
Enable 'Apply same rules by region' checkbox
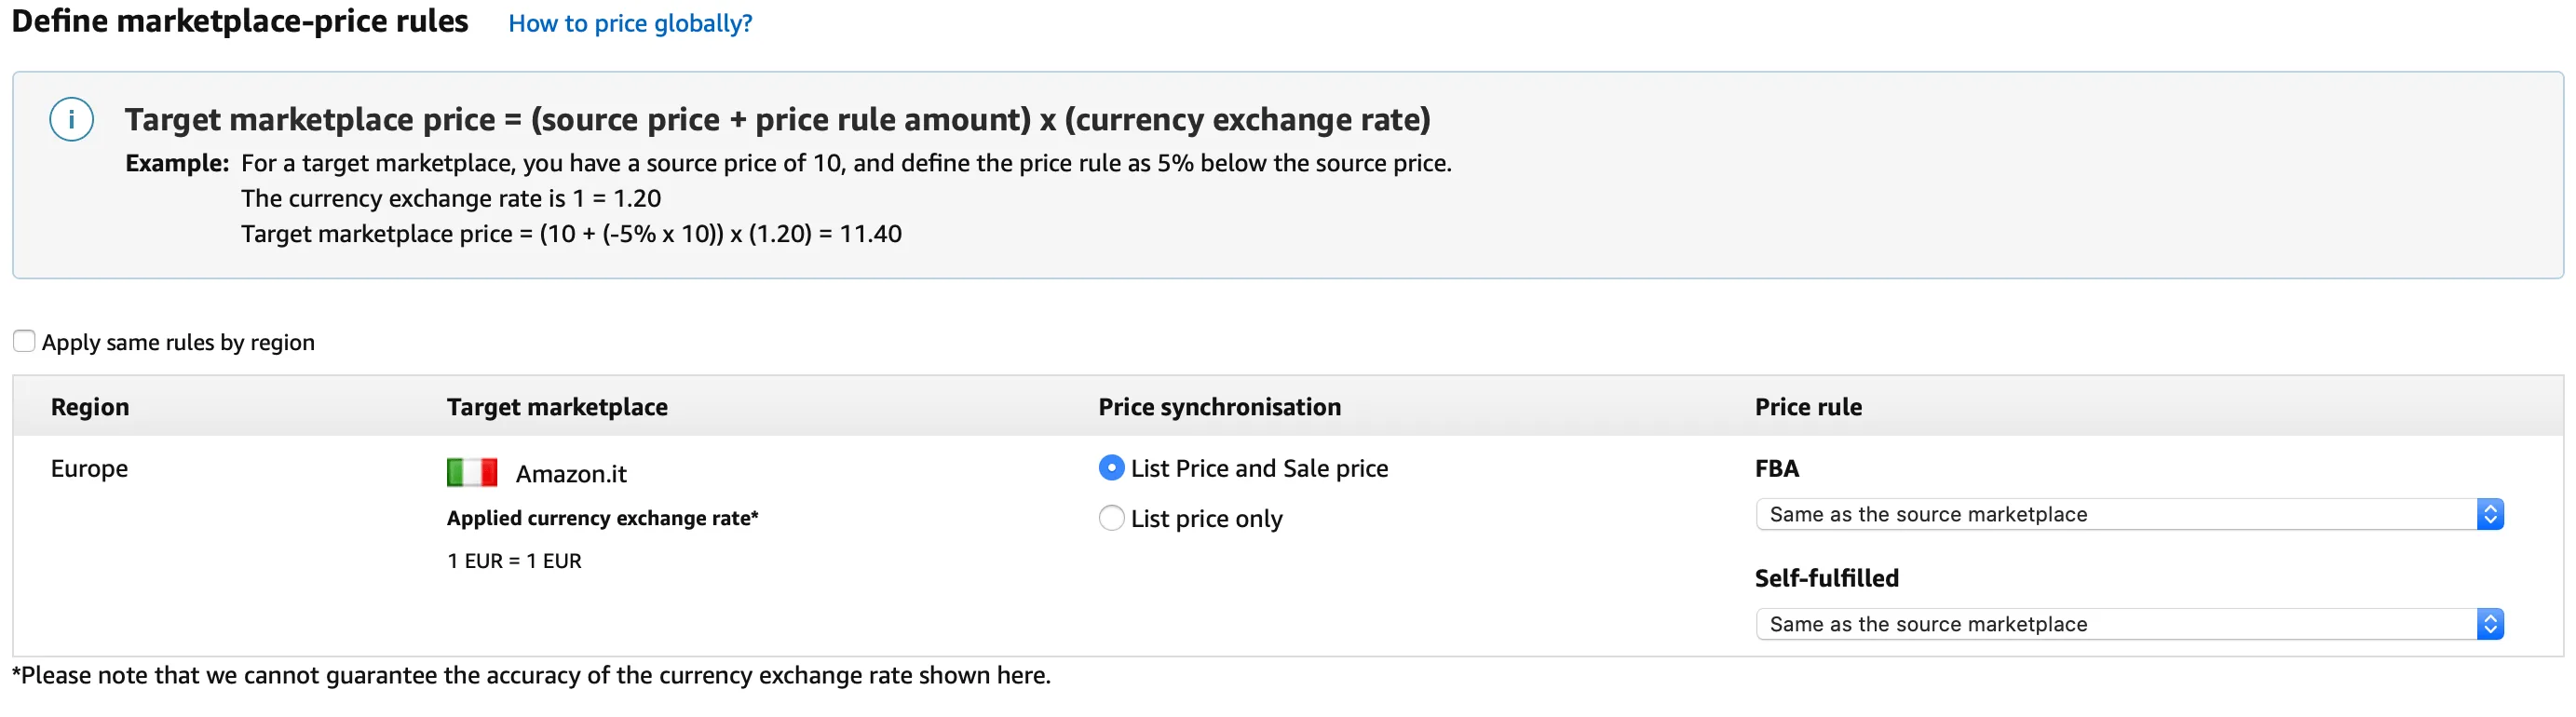point(24,341)
